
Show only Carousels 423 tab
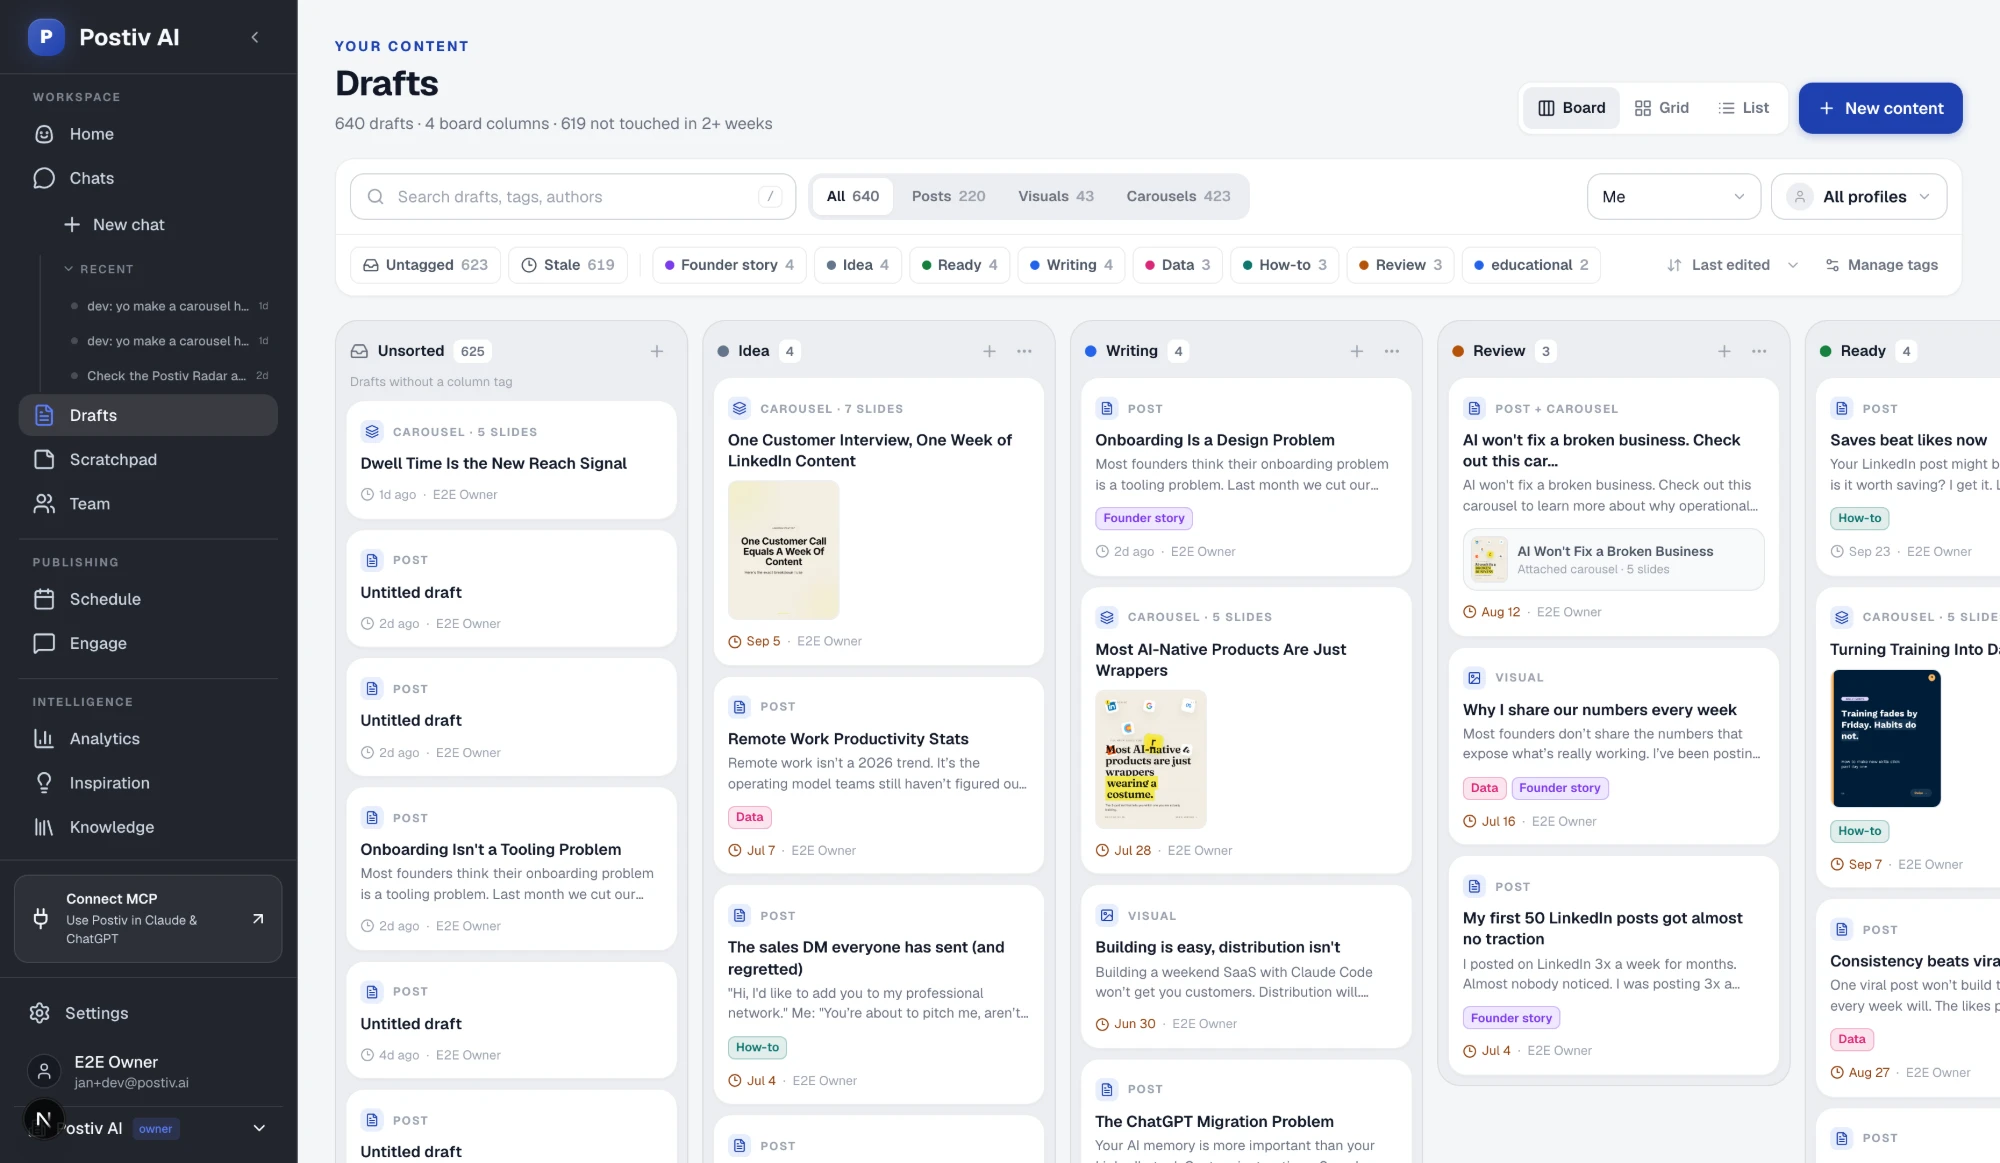pyautogui.click(x=1178, y=196)
